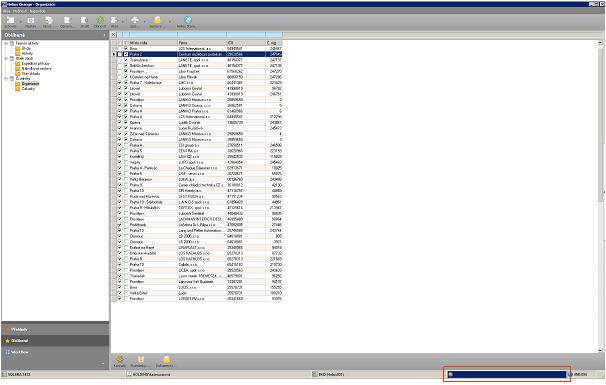Tick the empty checkbox in Kralice na Hané row
606x385 pixels.
point(126,247)
